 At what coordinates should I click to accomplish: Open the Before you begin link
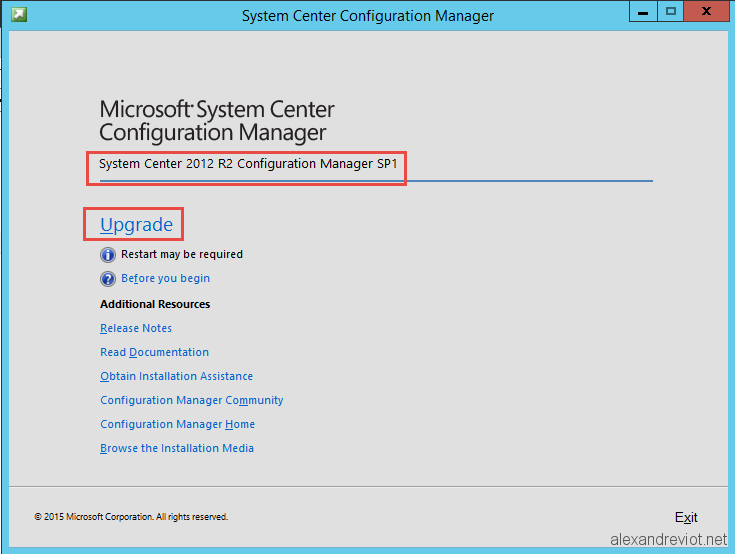[x=165, y=278]
